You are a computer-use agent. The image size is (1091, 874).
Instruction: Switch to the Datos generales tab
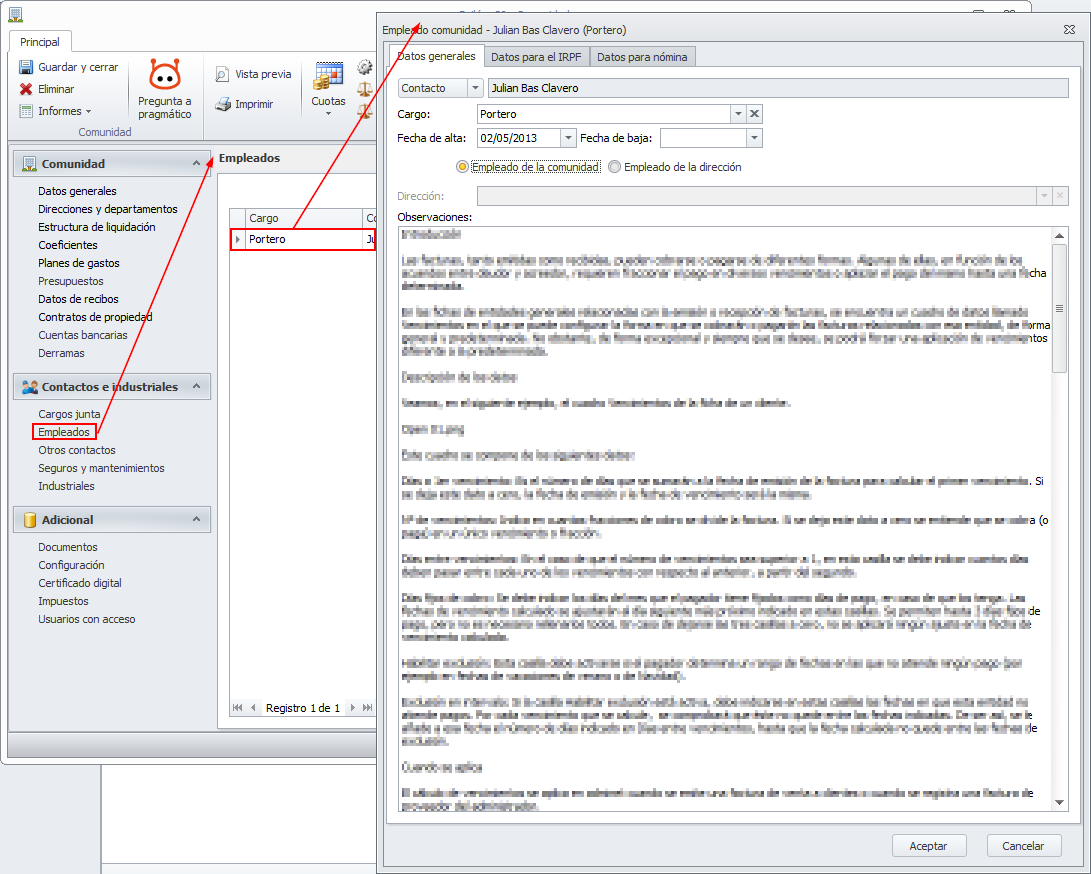[x=436, y=56]
